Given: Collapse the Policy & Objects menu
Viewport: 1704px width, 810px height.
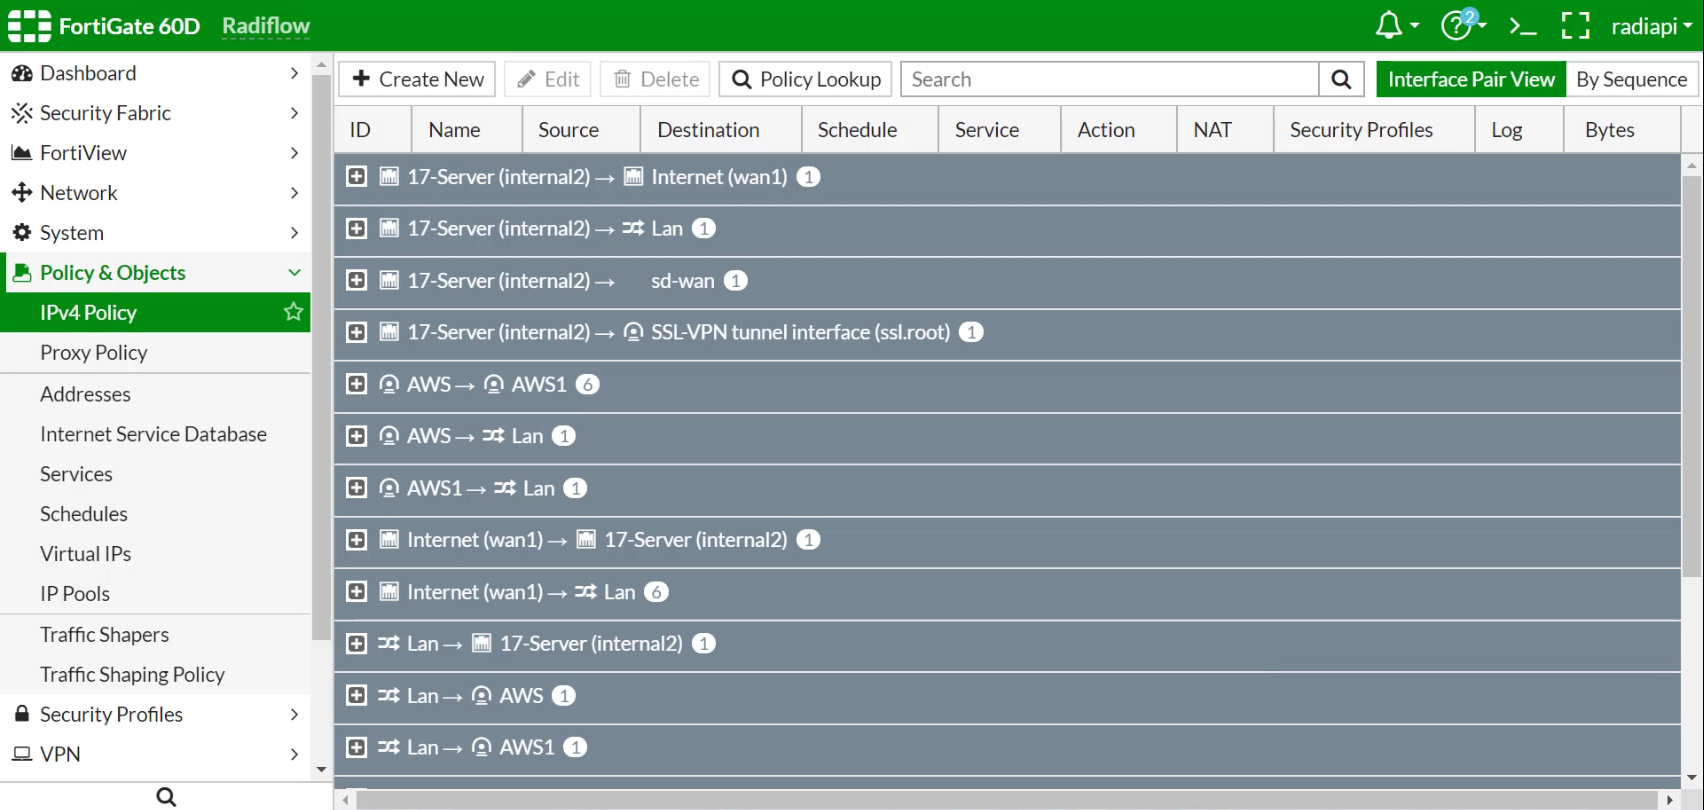Looking at the screenshot, I should click(294, 272).
